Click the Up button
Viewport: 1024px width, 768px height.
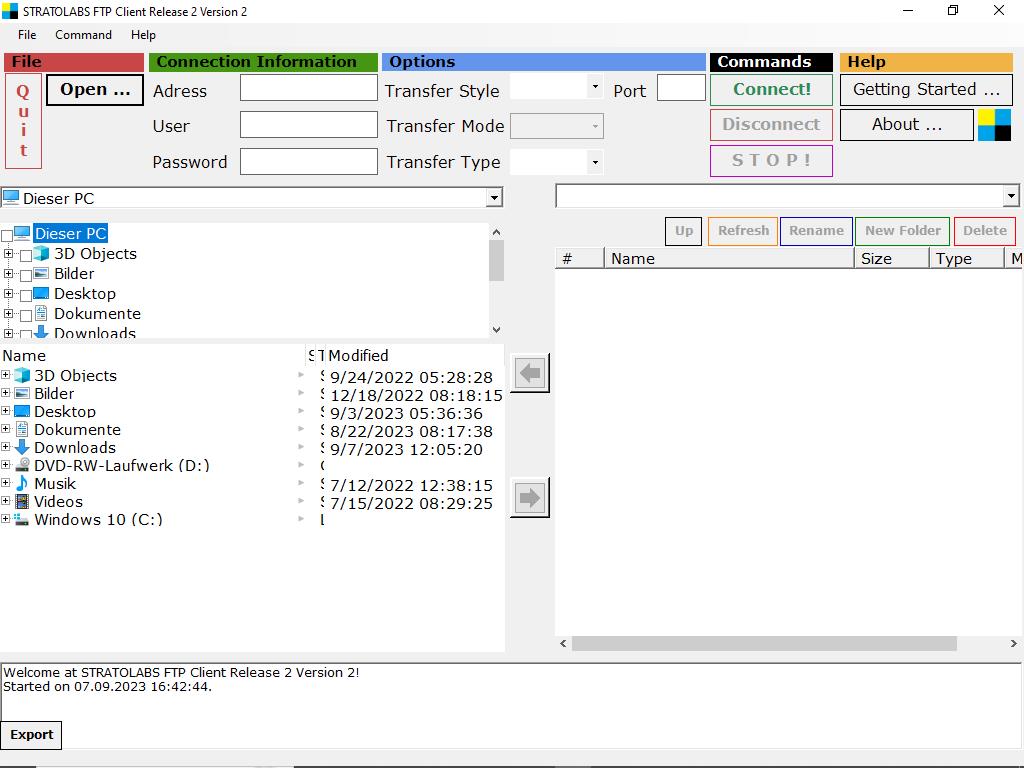pos(684,231)
